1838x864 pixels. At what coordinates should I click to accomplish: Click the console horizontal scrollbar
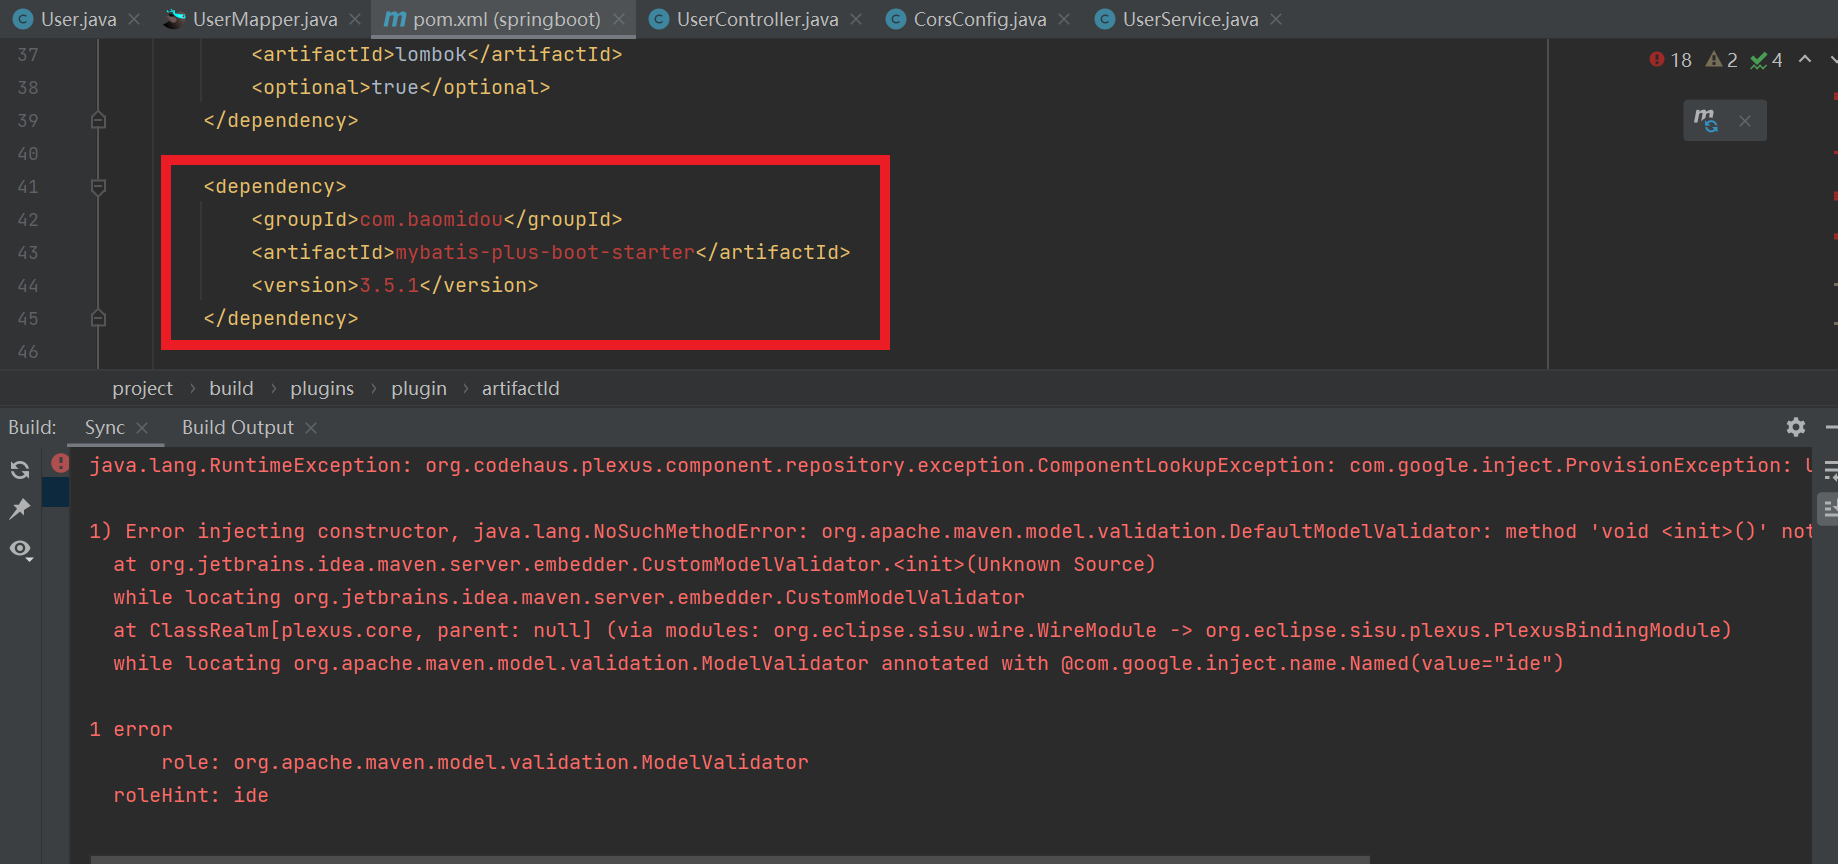click(x=730, y=859)
